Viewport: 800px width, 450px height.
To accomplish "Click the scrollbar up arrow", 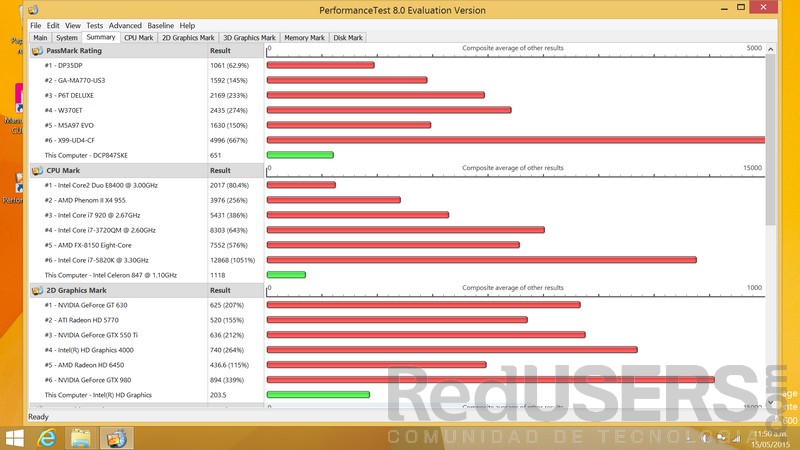I will pos(770,49).
